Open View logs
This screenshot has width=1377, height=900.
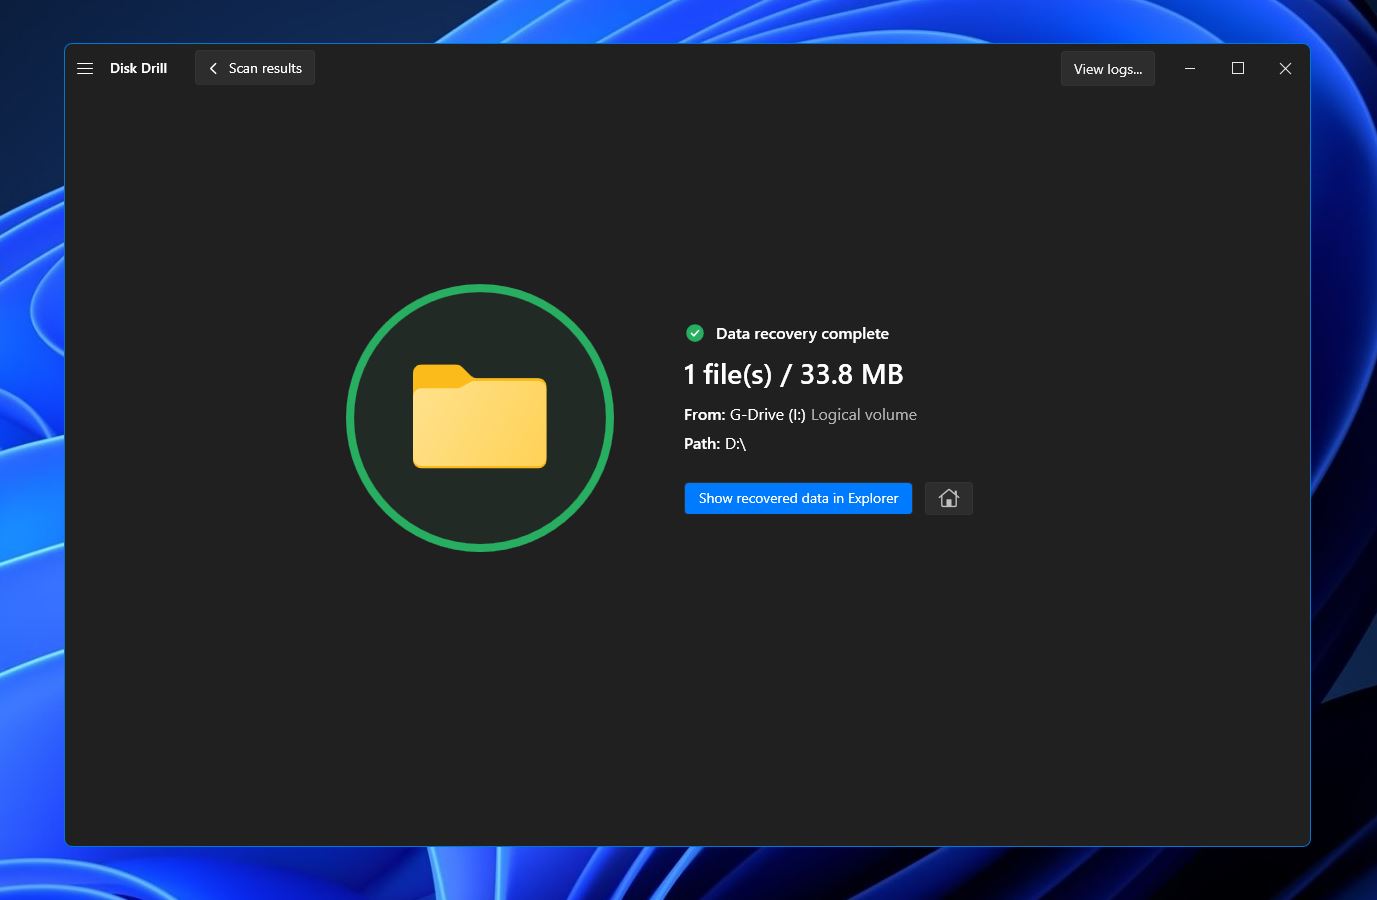[x=1107, y=69]
